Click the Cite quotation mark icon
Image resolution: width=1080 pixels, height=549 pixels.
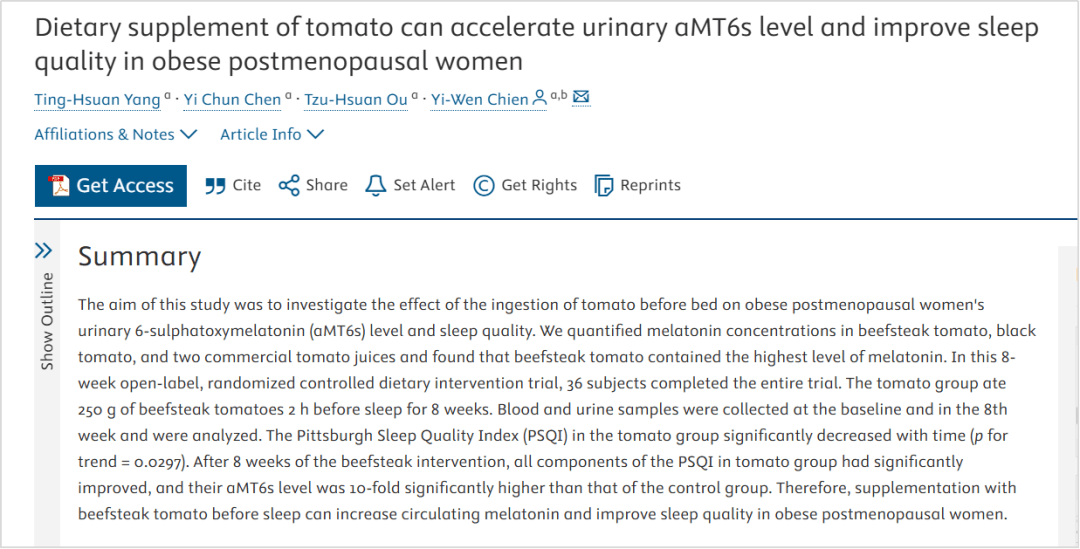point(215,185)
